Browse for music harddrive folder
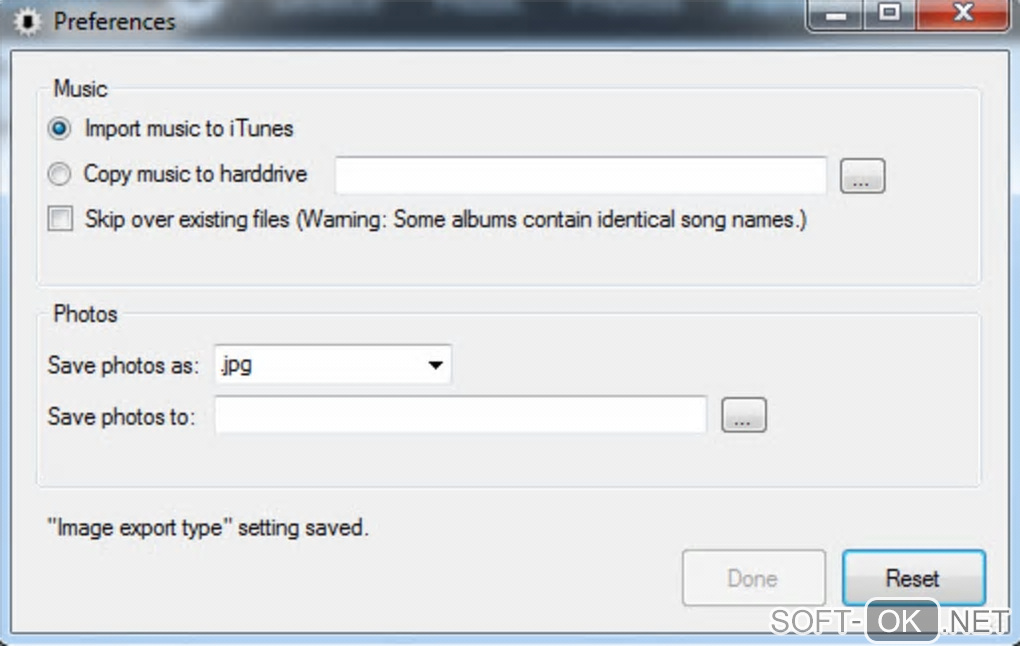The height and width of the screenshot is (646, 1020). (862, 176)
